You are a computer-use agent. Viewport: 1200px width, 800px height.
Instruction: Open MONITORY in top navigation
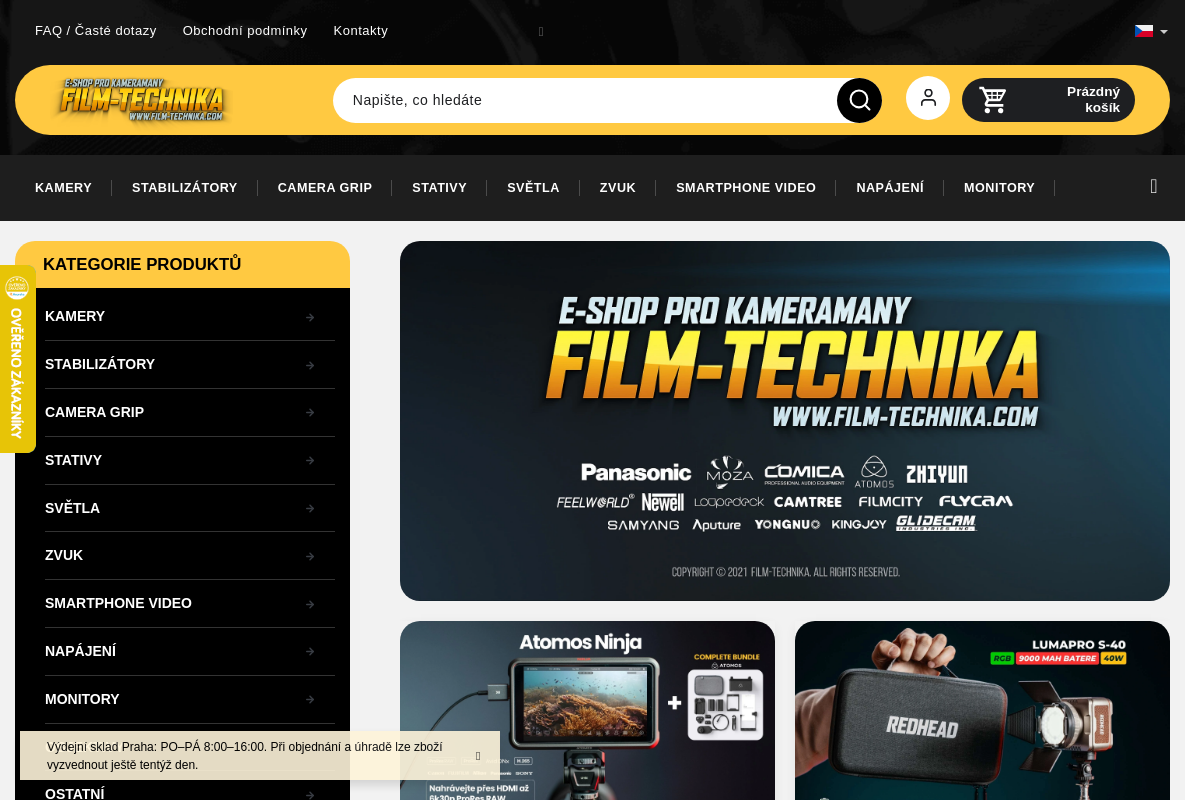pos(999,188)
